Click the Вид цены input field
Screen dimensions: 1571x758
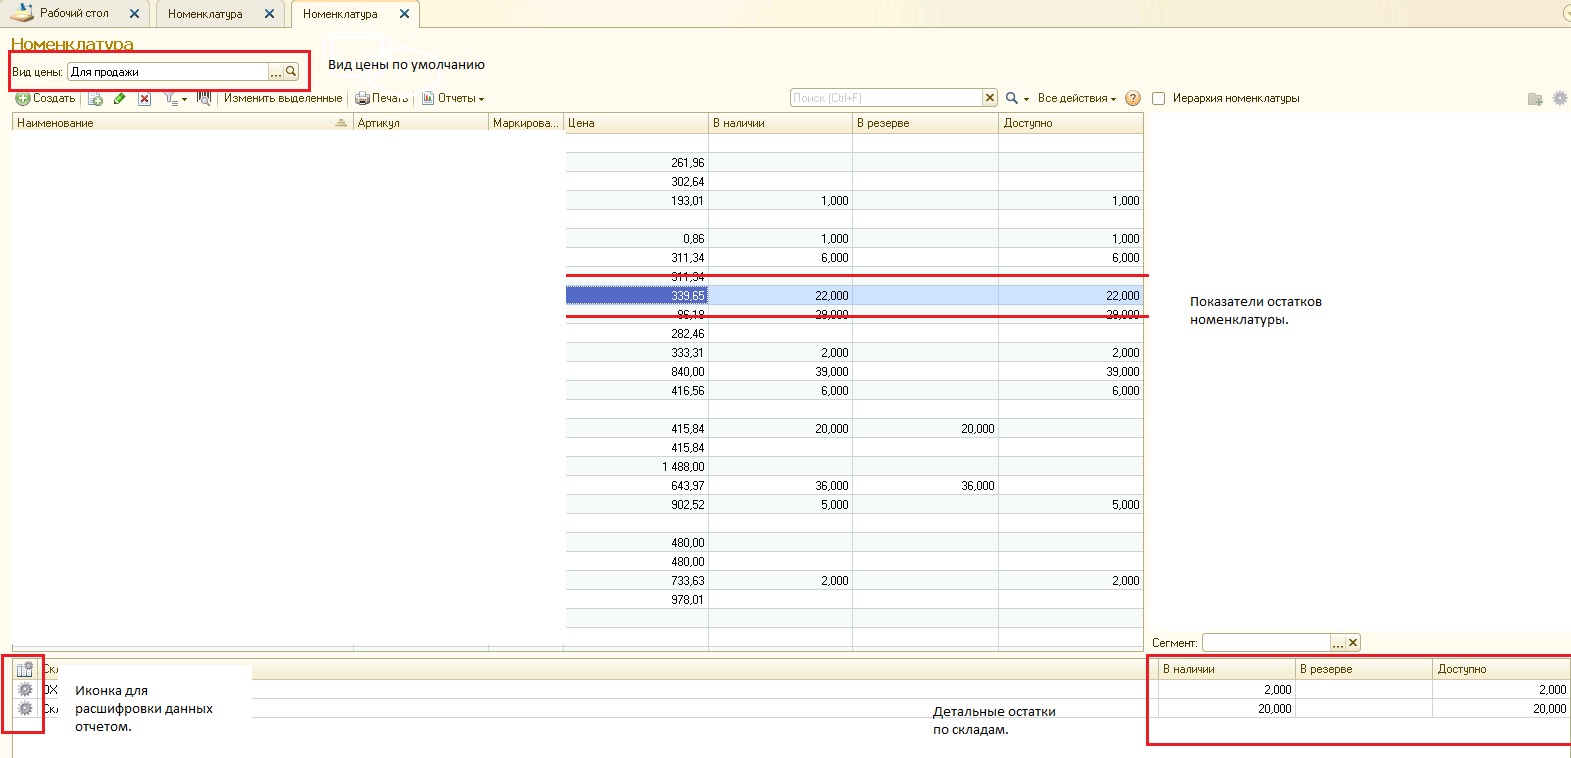point(168,72)
